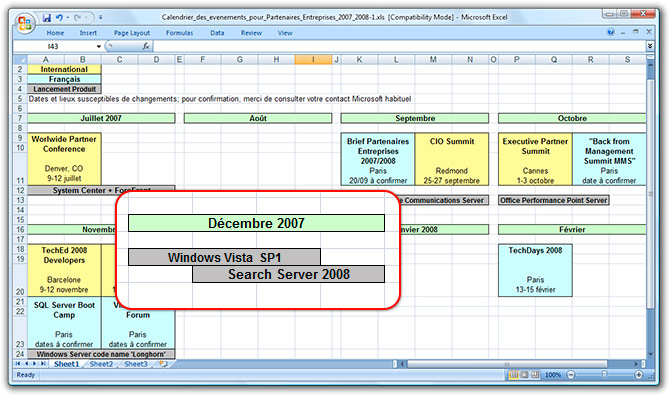Screen dimensions: 670x396
Task: Click the Septembre month header
Action: 415,118
